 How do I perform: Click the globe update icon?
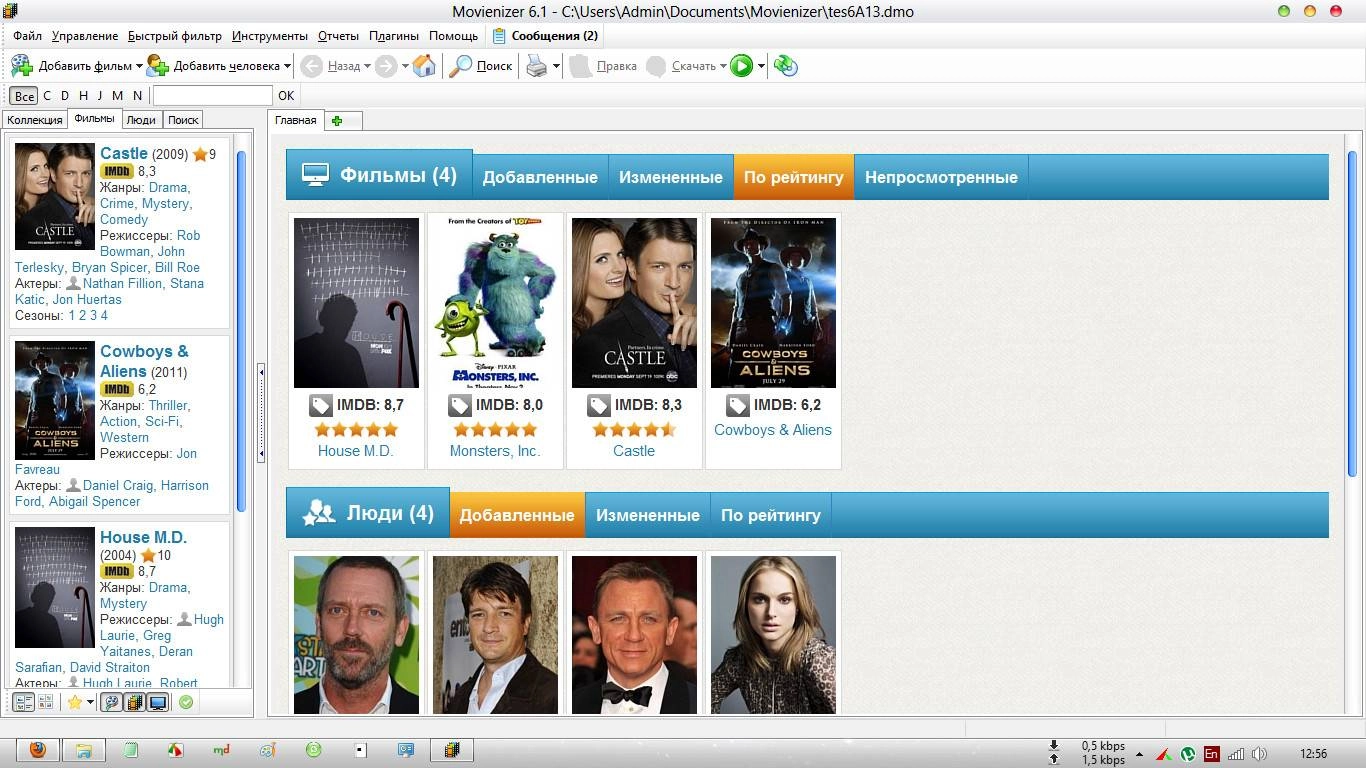click(786, 66)
